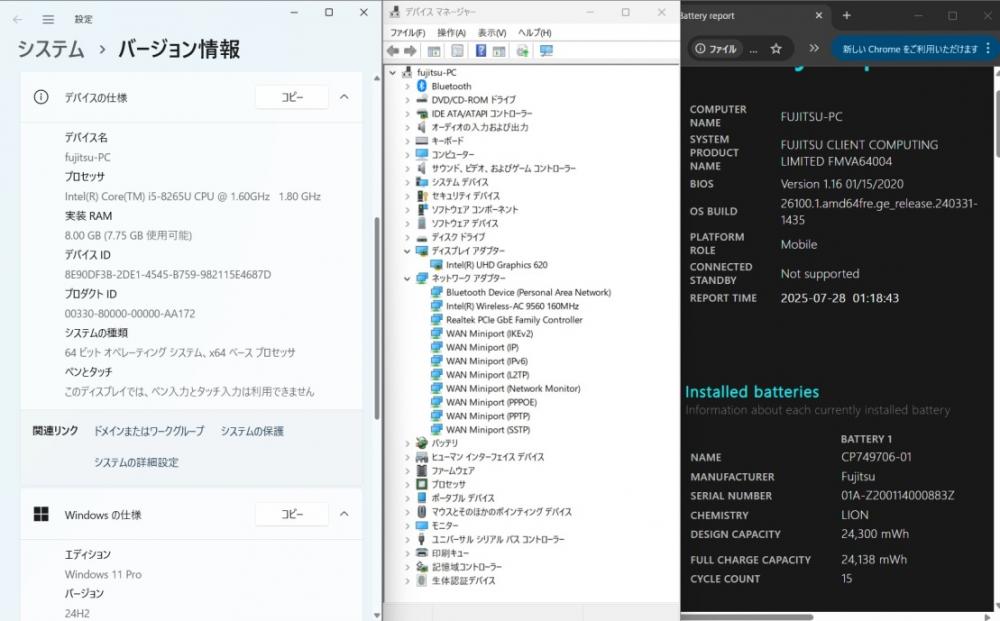Click the 24,138 mWh full charge capacity value
Screen dimensions: 1000x621
tap(874, 559)
